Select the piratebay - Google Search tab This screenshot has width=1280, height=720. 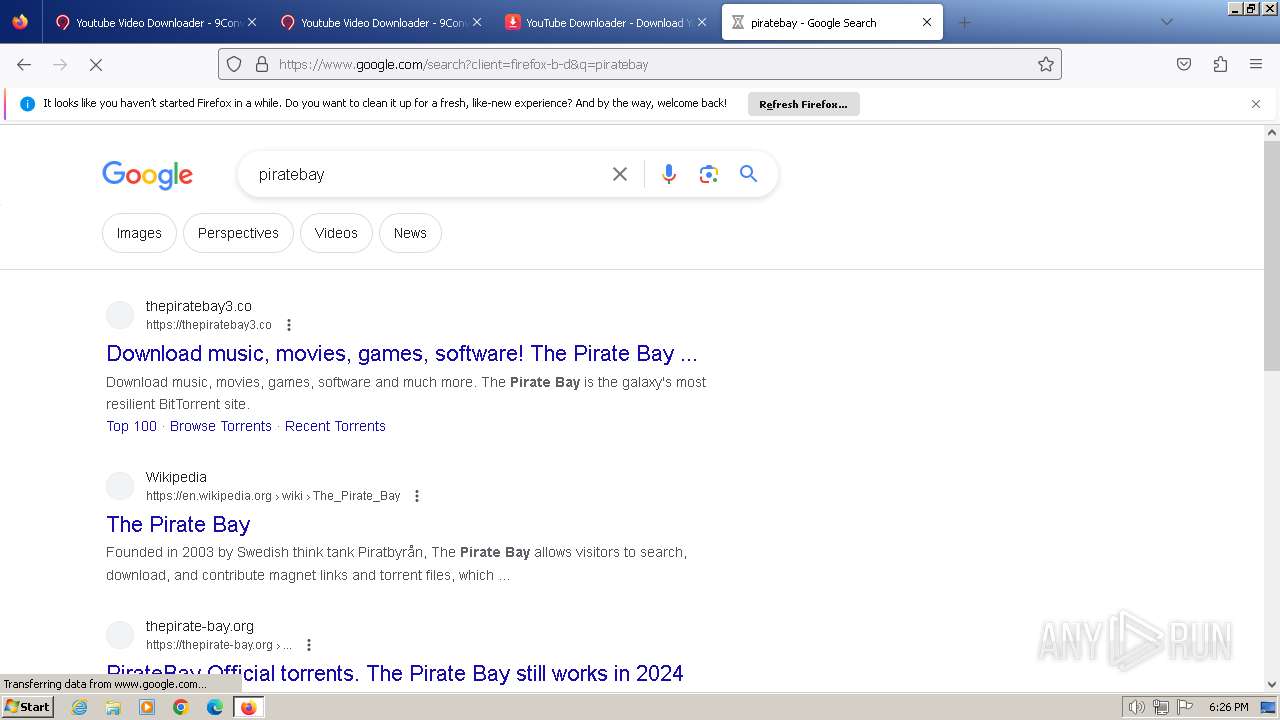[832, 22]
